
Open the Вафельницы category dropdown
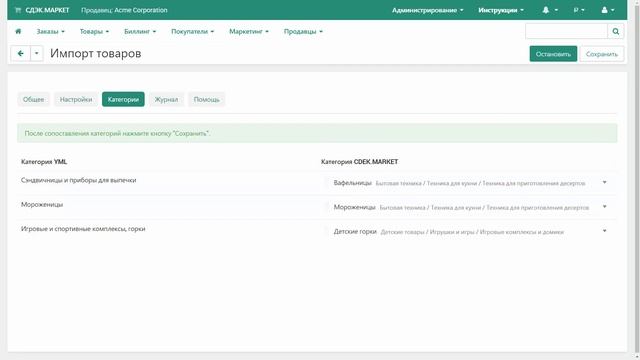pos(469,183)
